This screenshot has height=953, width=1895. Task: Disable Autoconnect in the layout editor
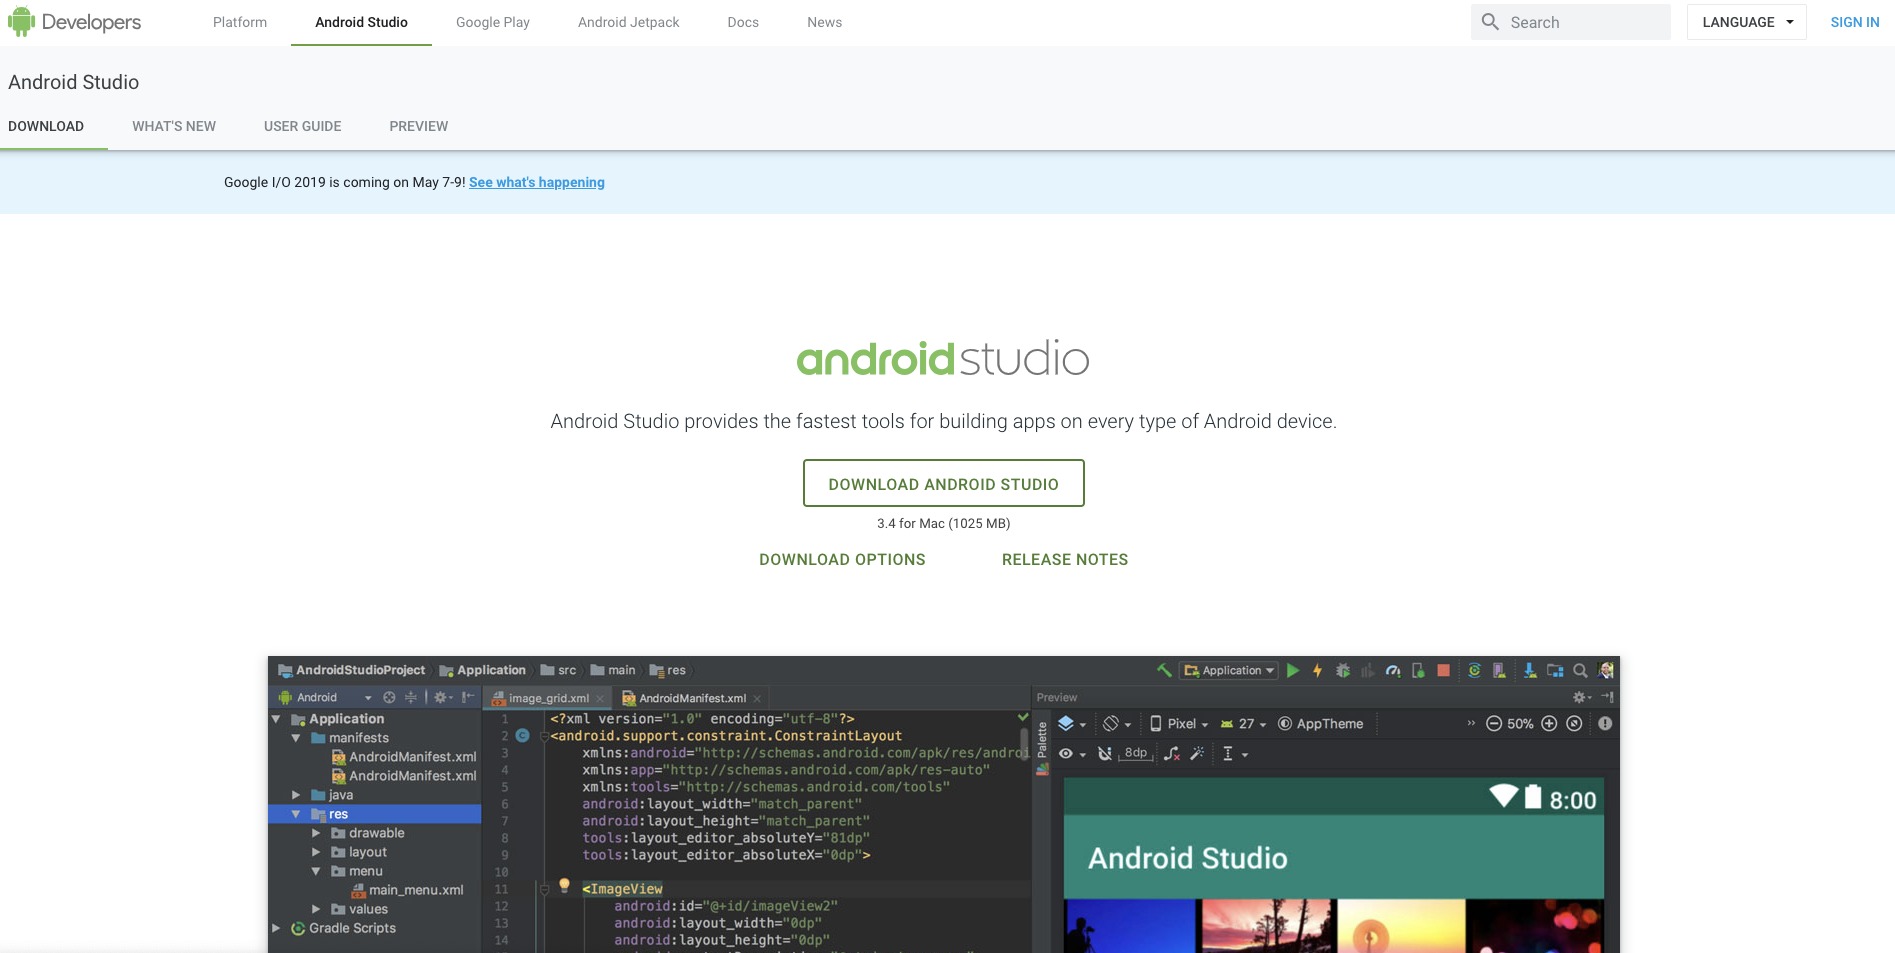[1104, 754]
